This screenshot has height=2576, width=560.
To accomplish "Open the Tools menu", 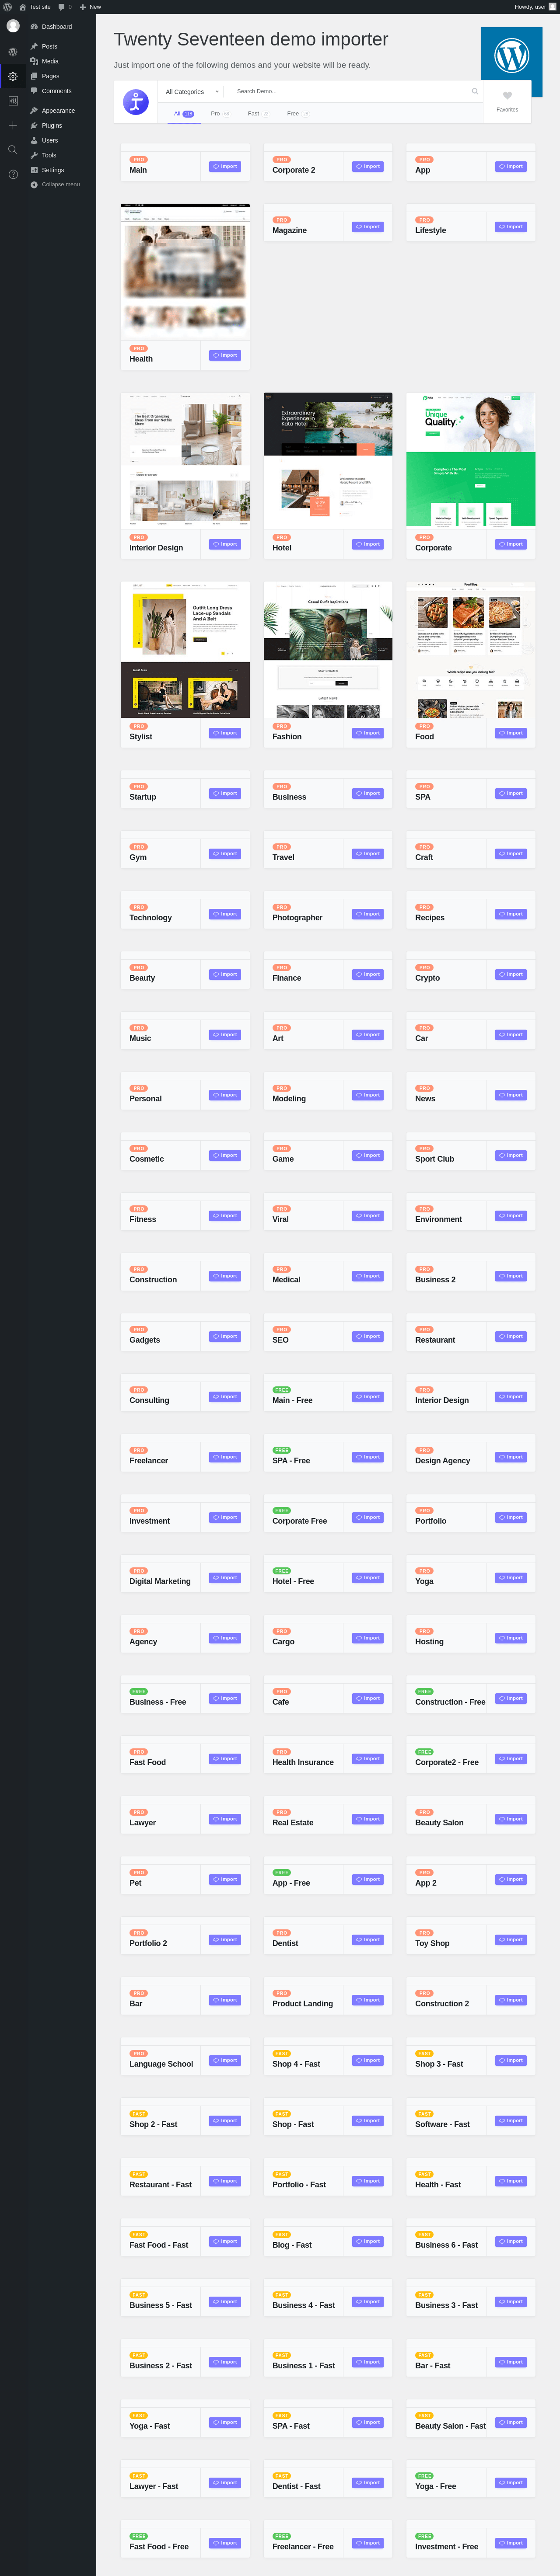I will pos(49,155).
